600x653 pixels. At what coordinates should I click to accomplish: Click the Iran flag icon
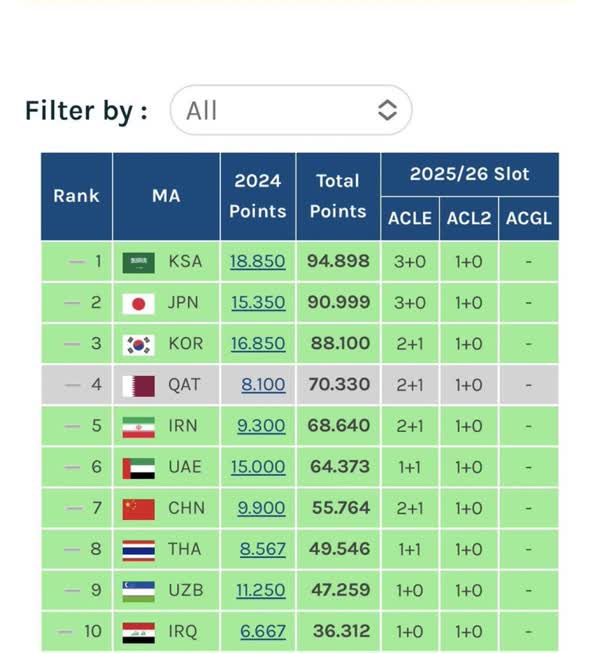click(x=138, y=426)
